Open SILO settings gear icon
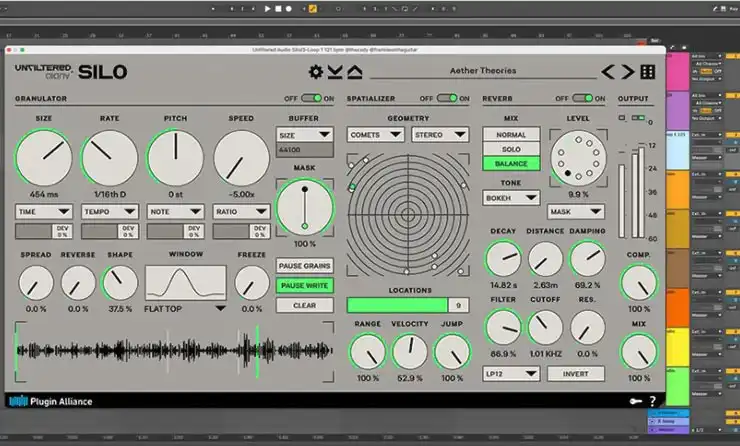Image resolution: width=740 pixels, height=446 pixels. [316, 72]
